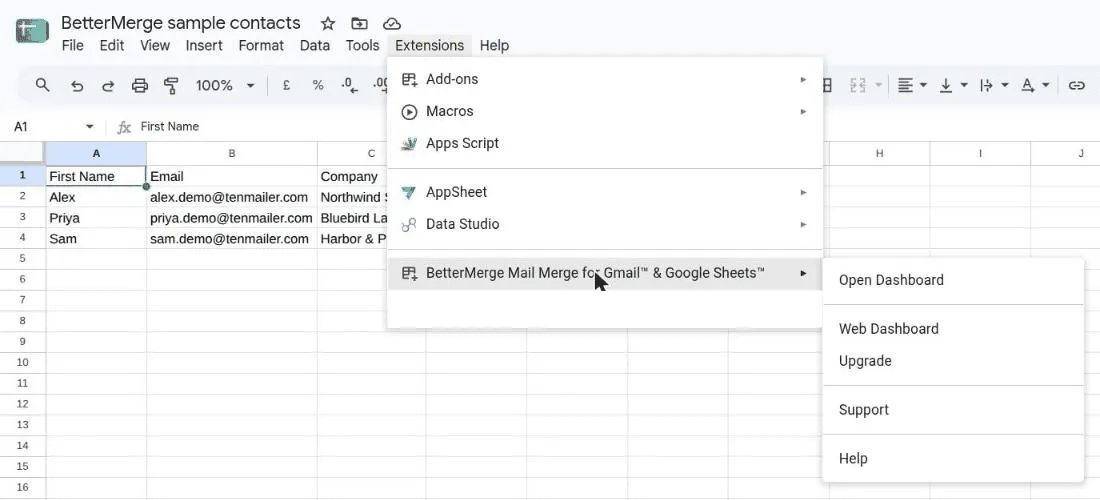Decrease decimal places
This screenshot has width=1100, height=500.
tap(349, 86)
